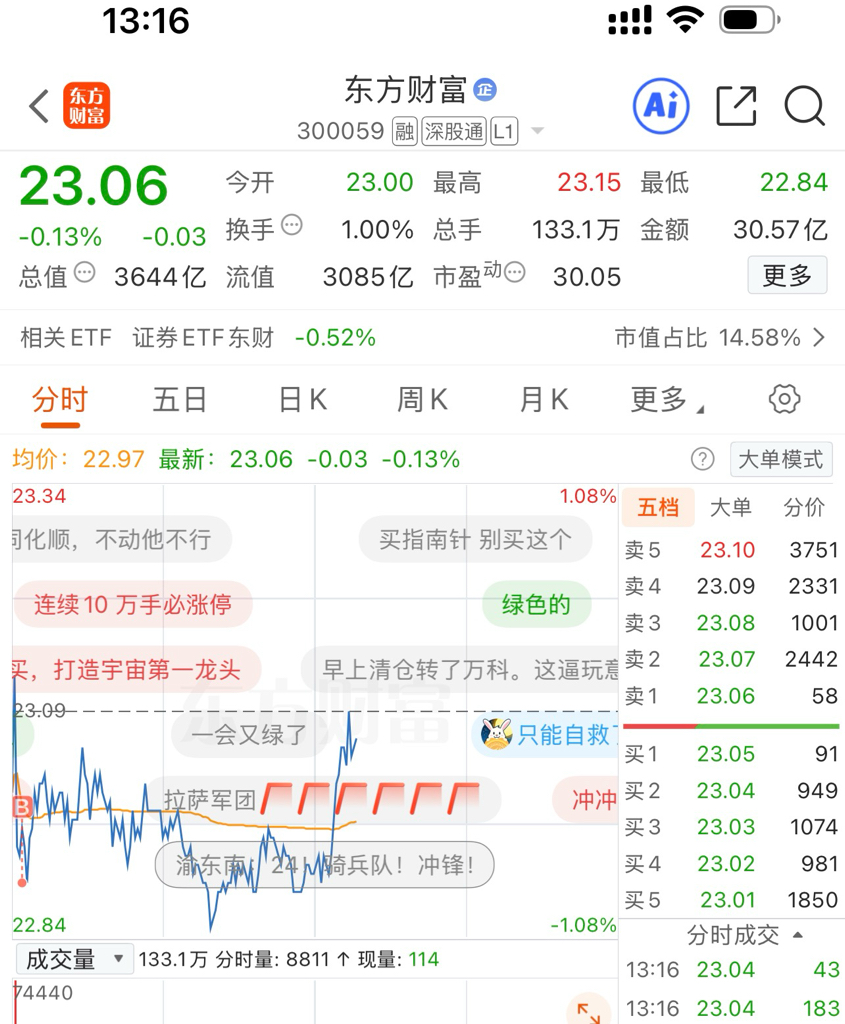
Task: Tap the 冲冲 red comment bubble
Action: (586, 799)
